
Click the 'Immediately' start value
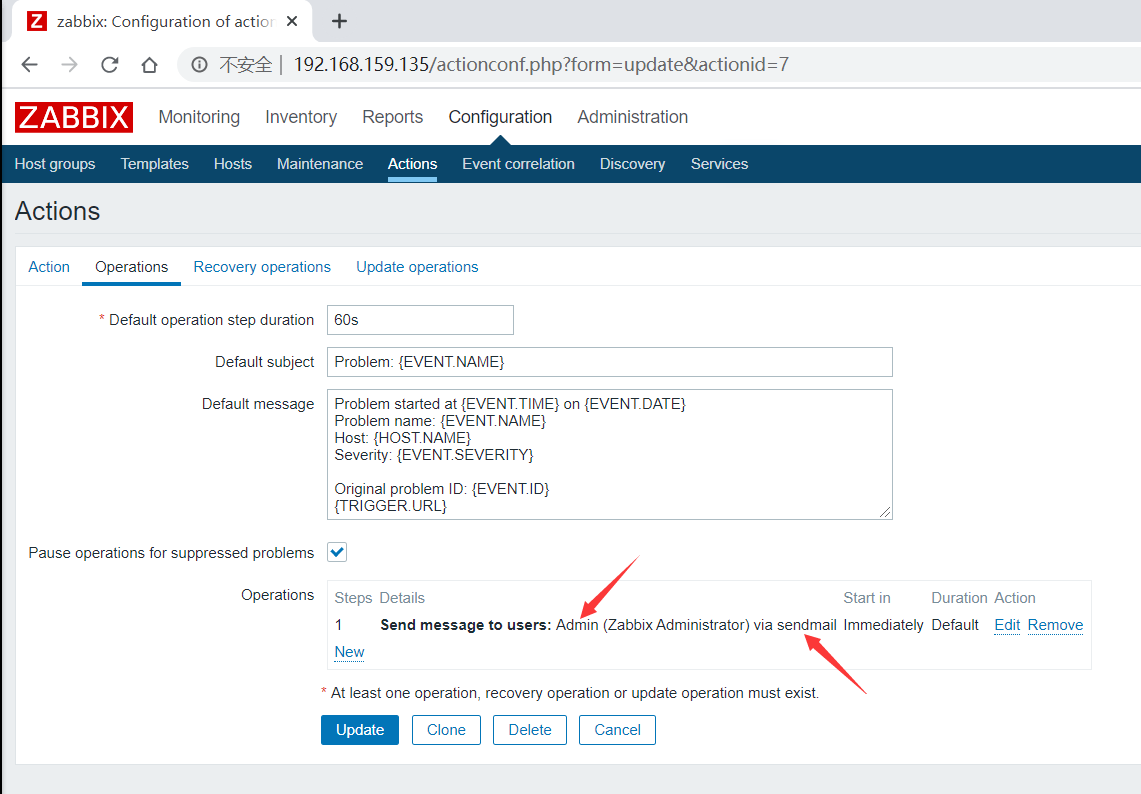(x=883, y=625)
